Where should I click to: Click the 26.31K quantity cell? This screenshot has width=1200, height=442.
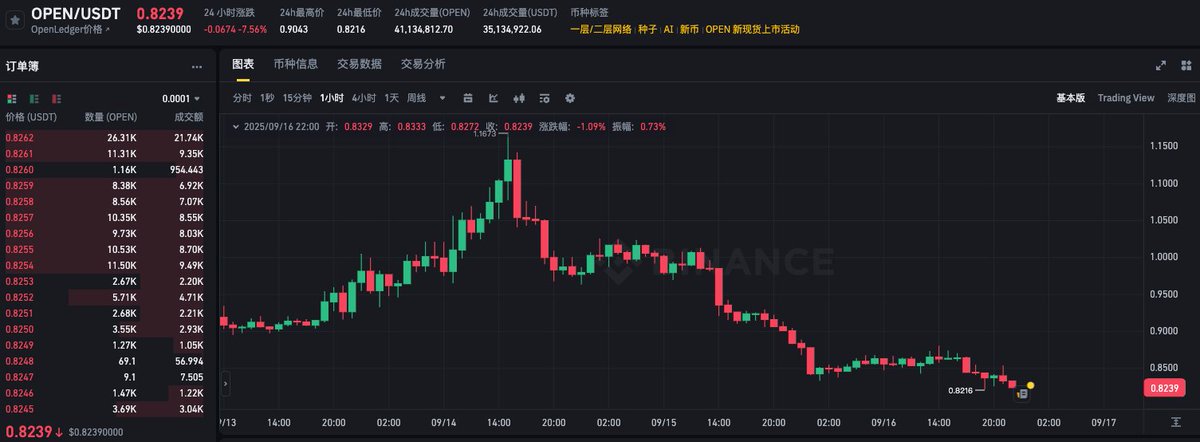[120, 137]
